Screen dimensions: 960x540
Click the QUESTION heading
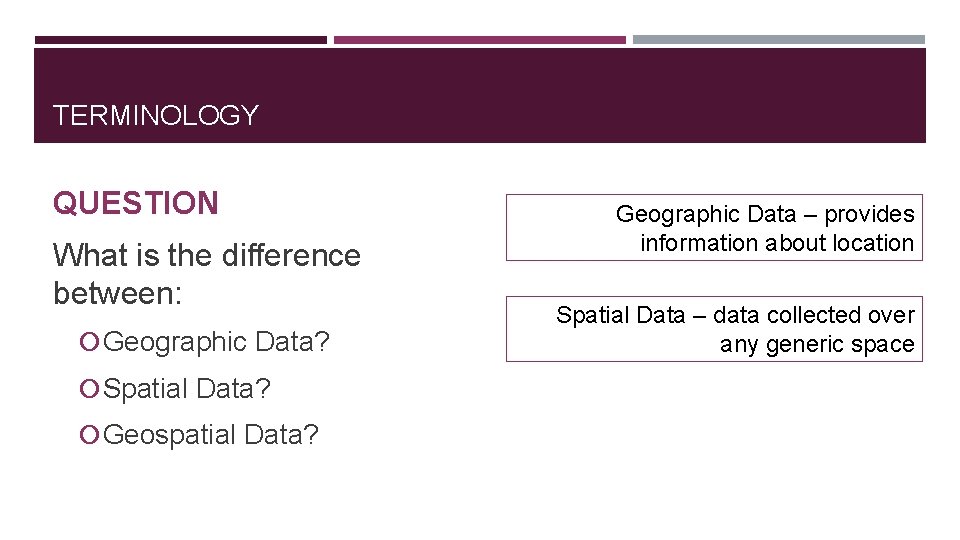[135, 204]
